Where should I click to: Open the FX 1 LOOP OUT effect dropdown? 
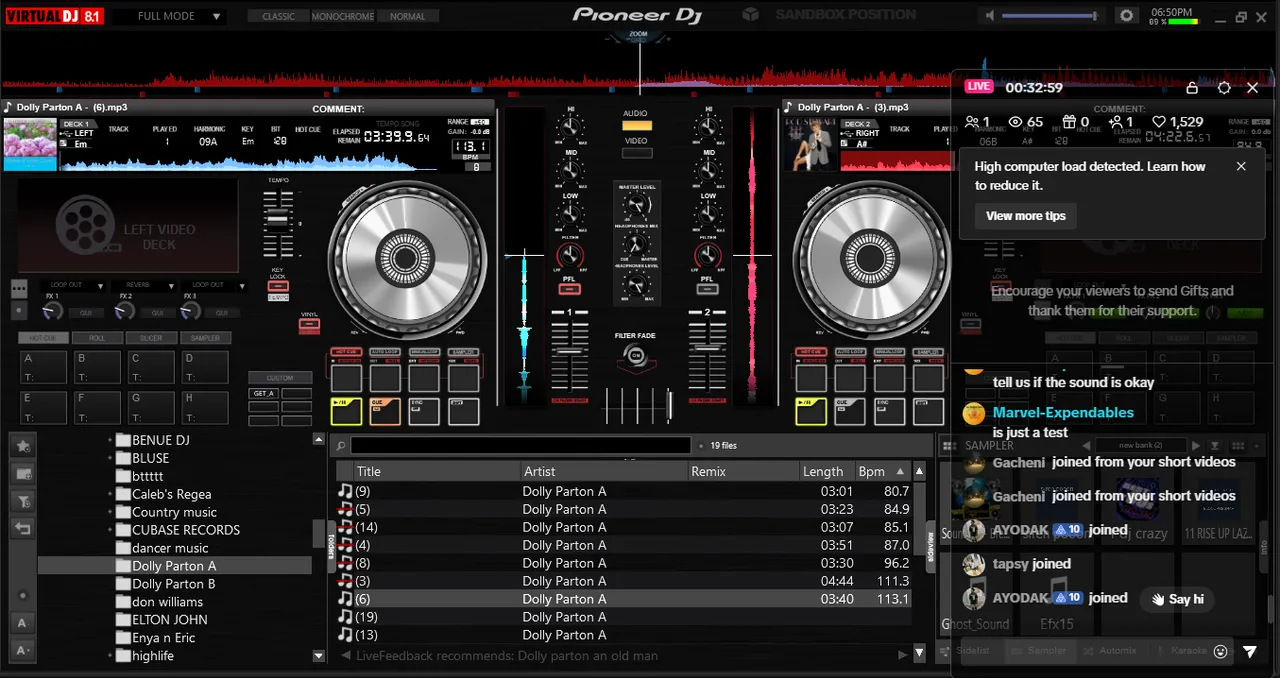[x=73, y=285]
